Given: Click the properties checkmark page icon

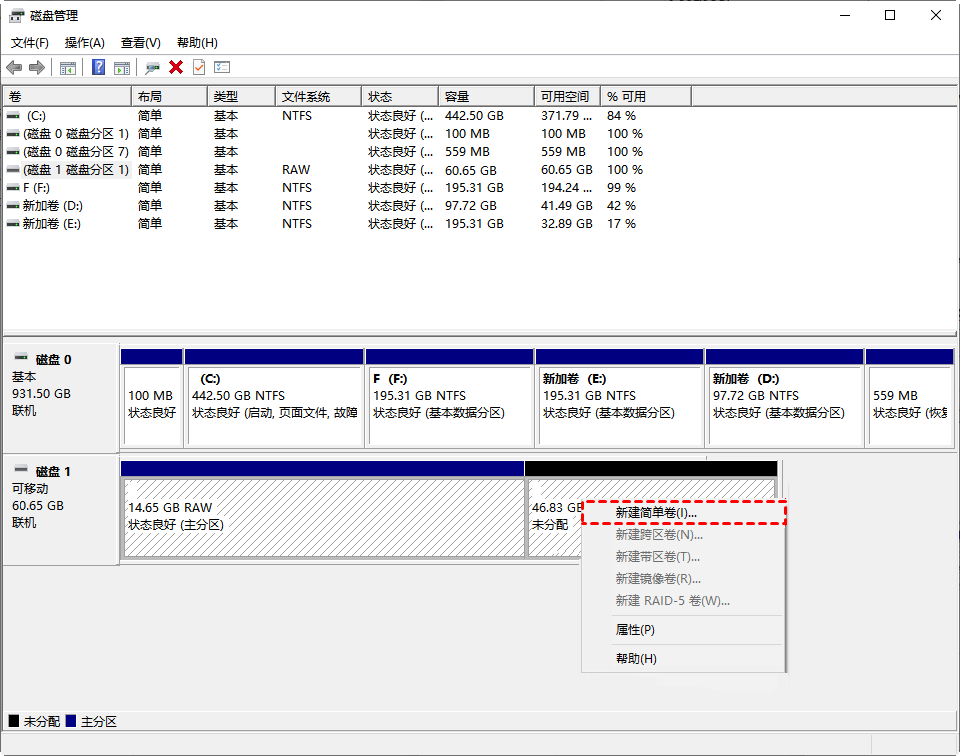Looking at the screenshot, I should coord(199,67).
